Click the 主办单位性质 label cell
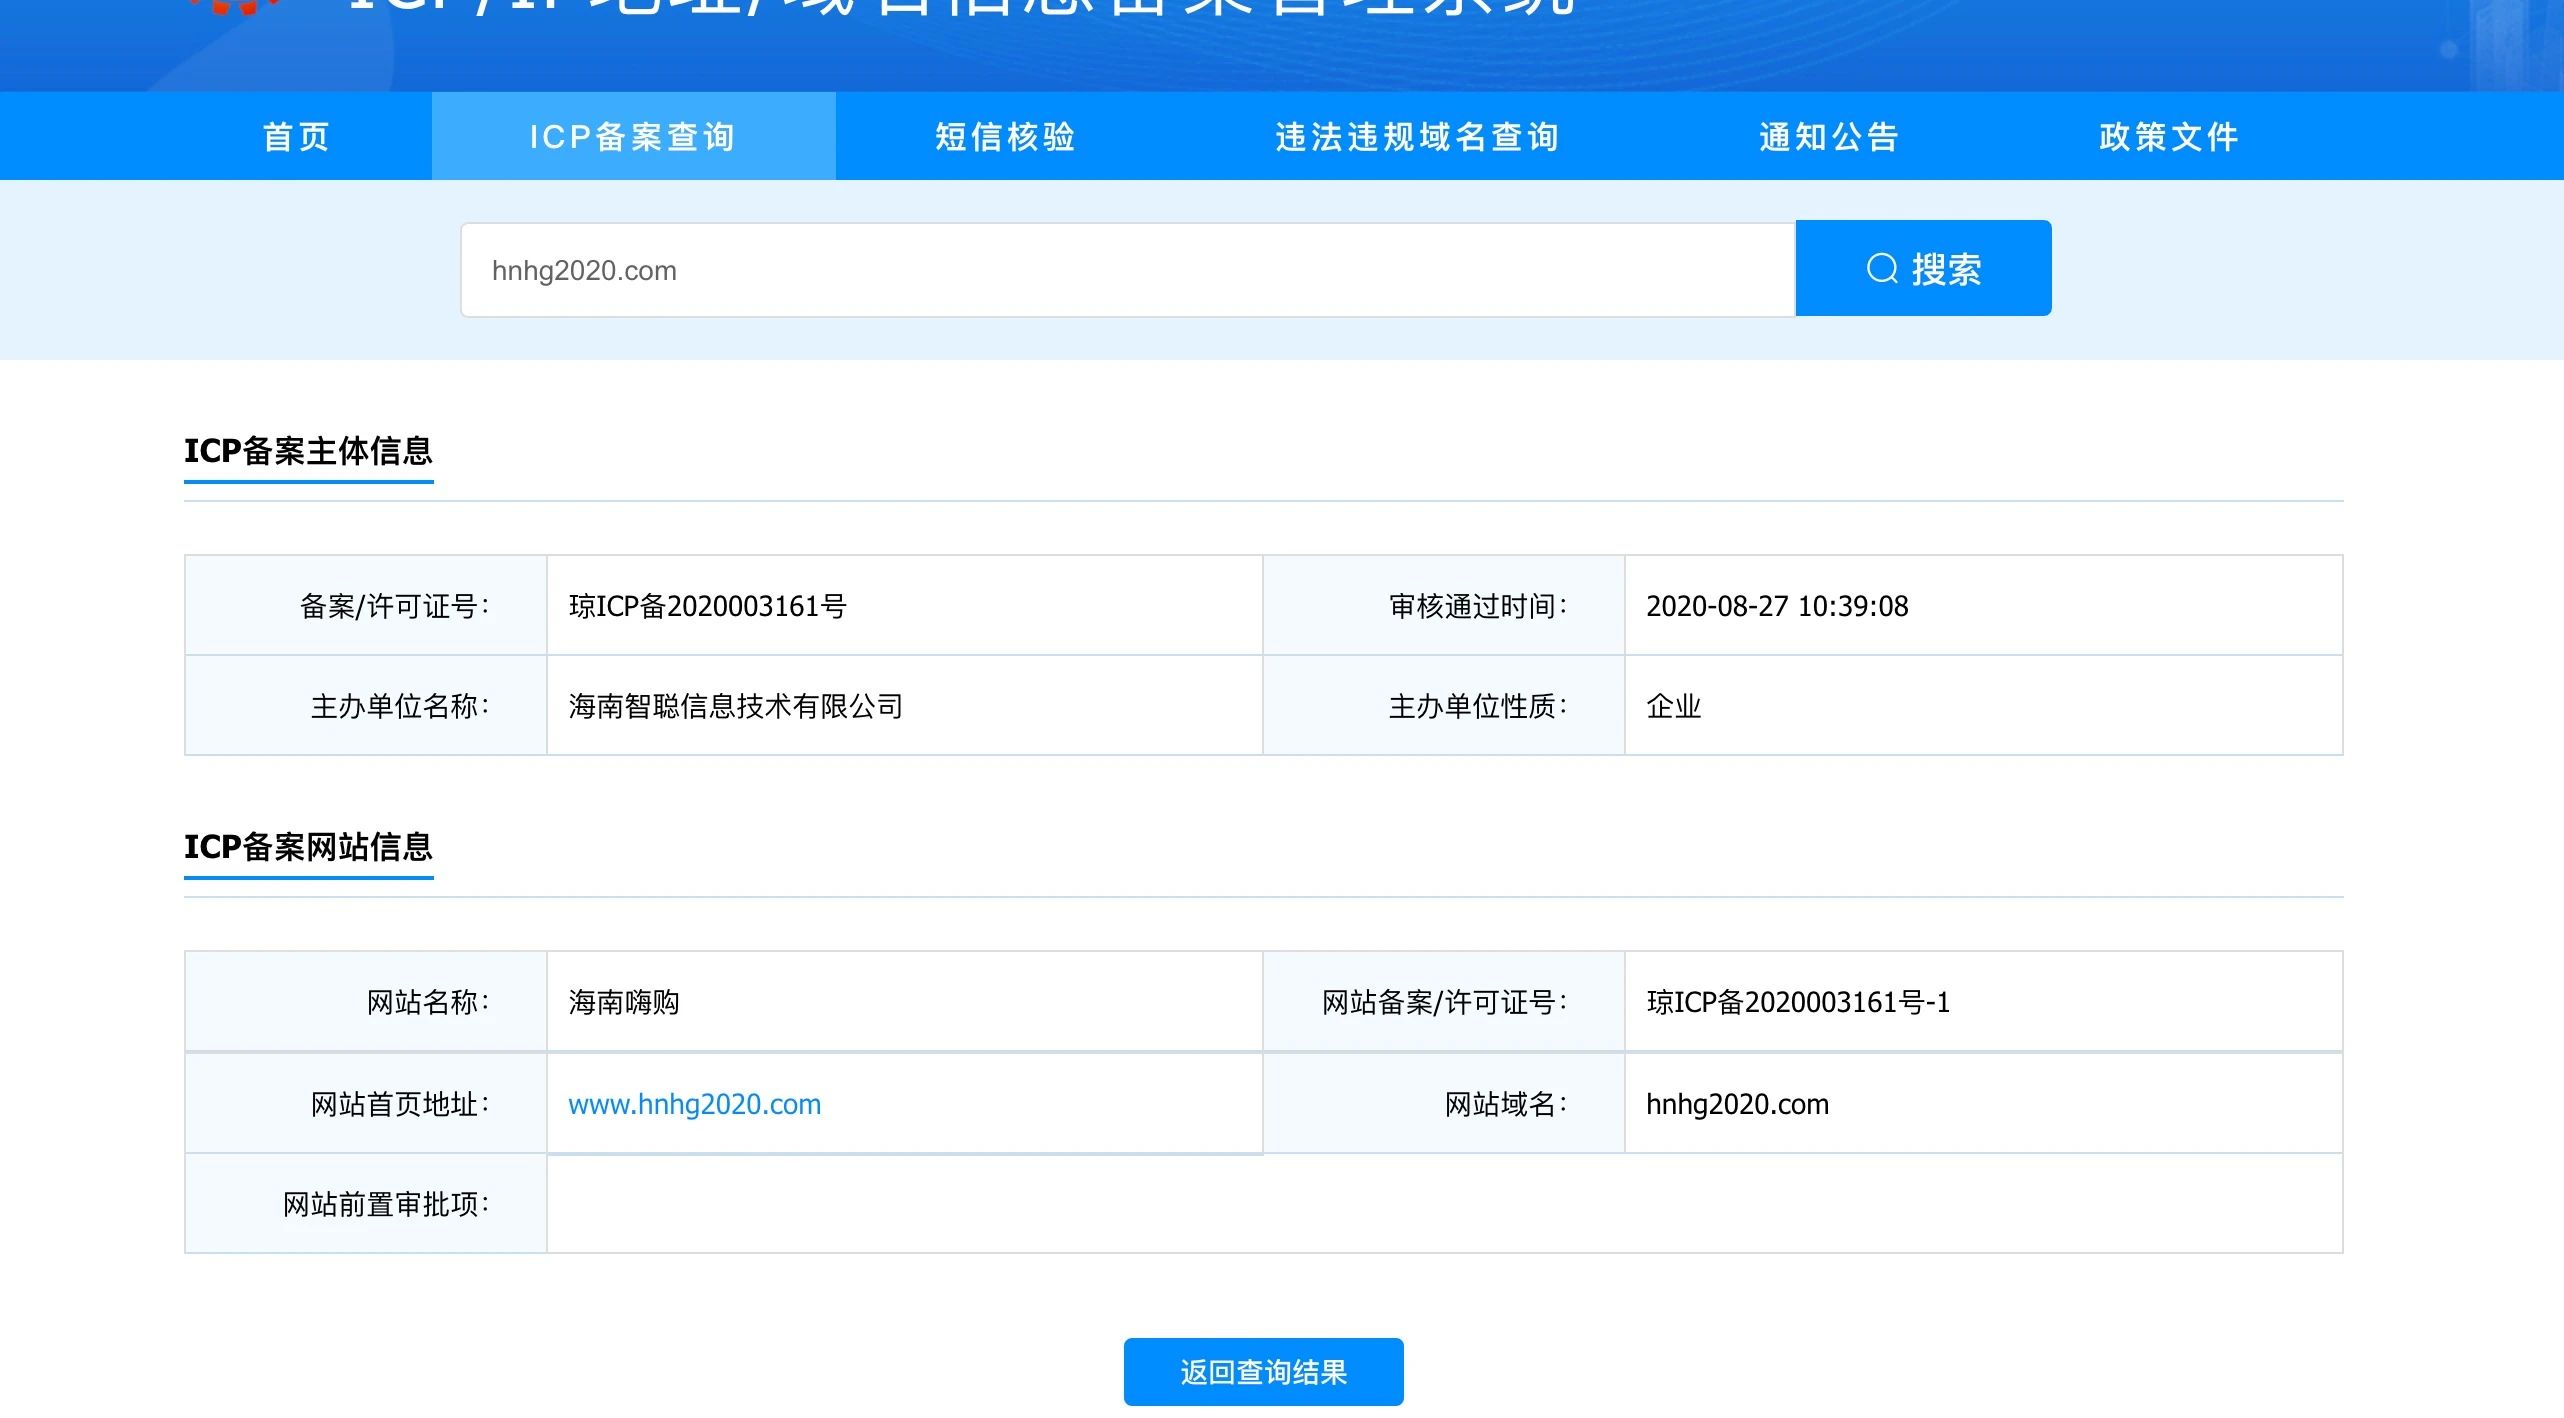 [1444, 706]
